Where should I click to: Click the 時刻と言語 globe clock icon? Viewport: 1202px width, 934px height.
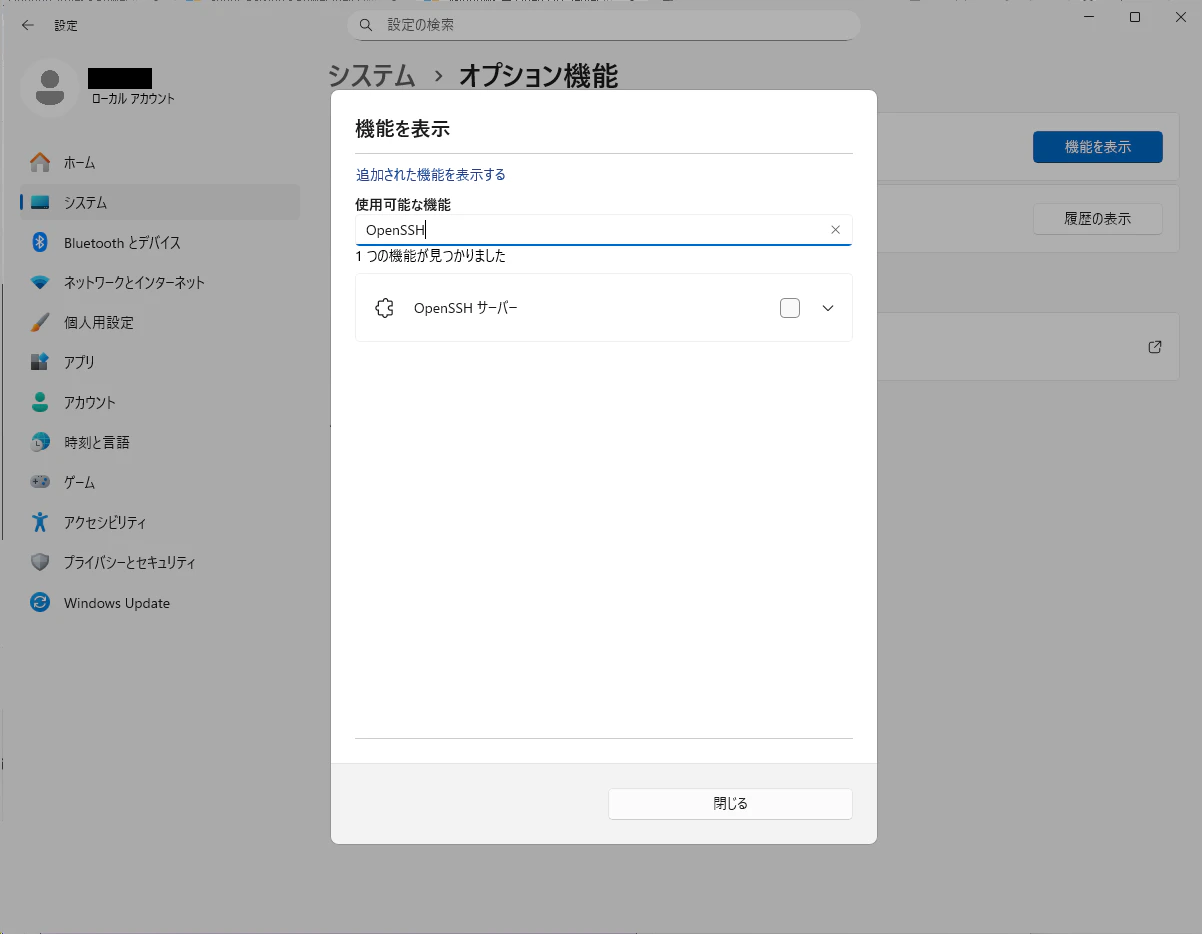pyautogui.click(x=40, y=442)
